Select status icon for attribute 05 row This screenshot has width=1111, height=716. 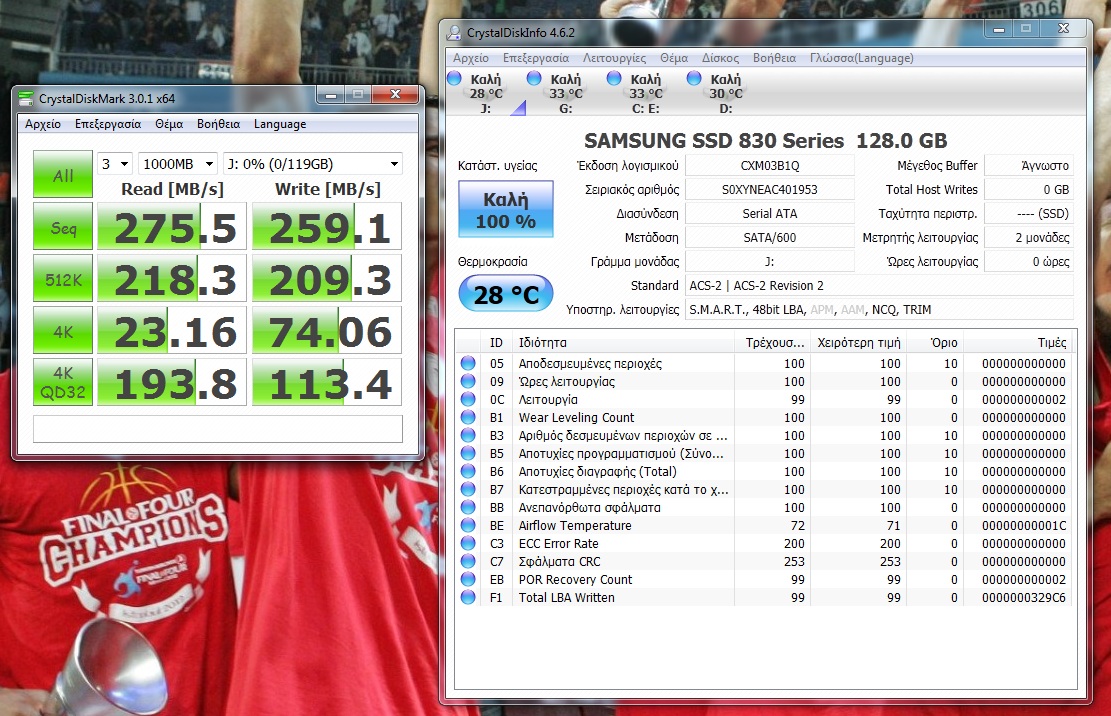pyautogui.click(x=468, y=363)
